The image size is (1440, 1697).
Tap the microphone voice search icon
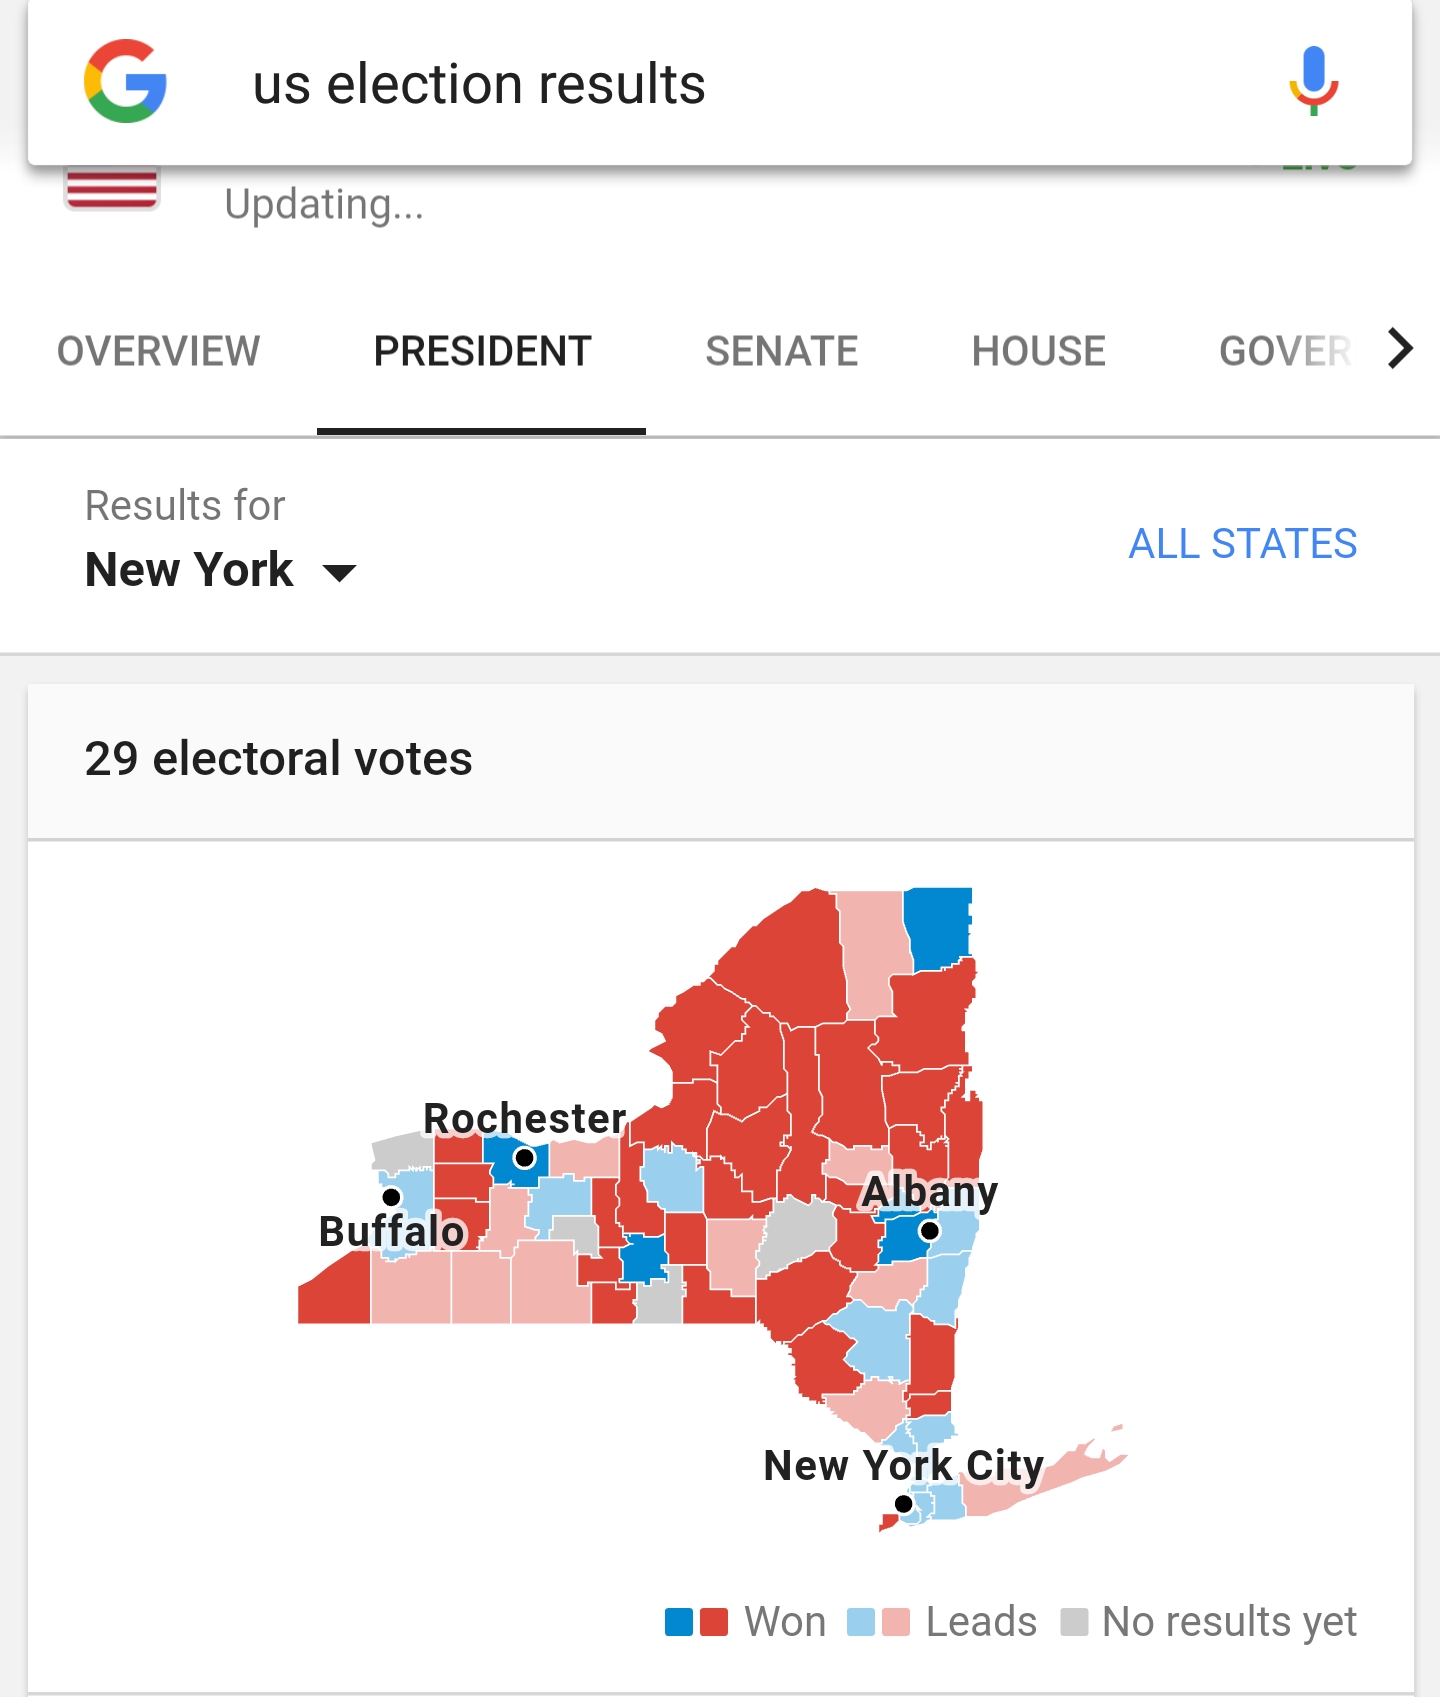pyautogui.click(x=1313, y=82)
